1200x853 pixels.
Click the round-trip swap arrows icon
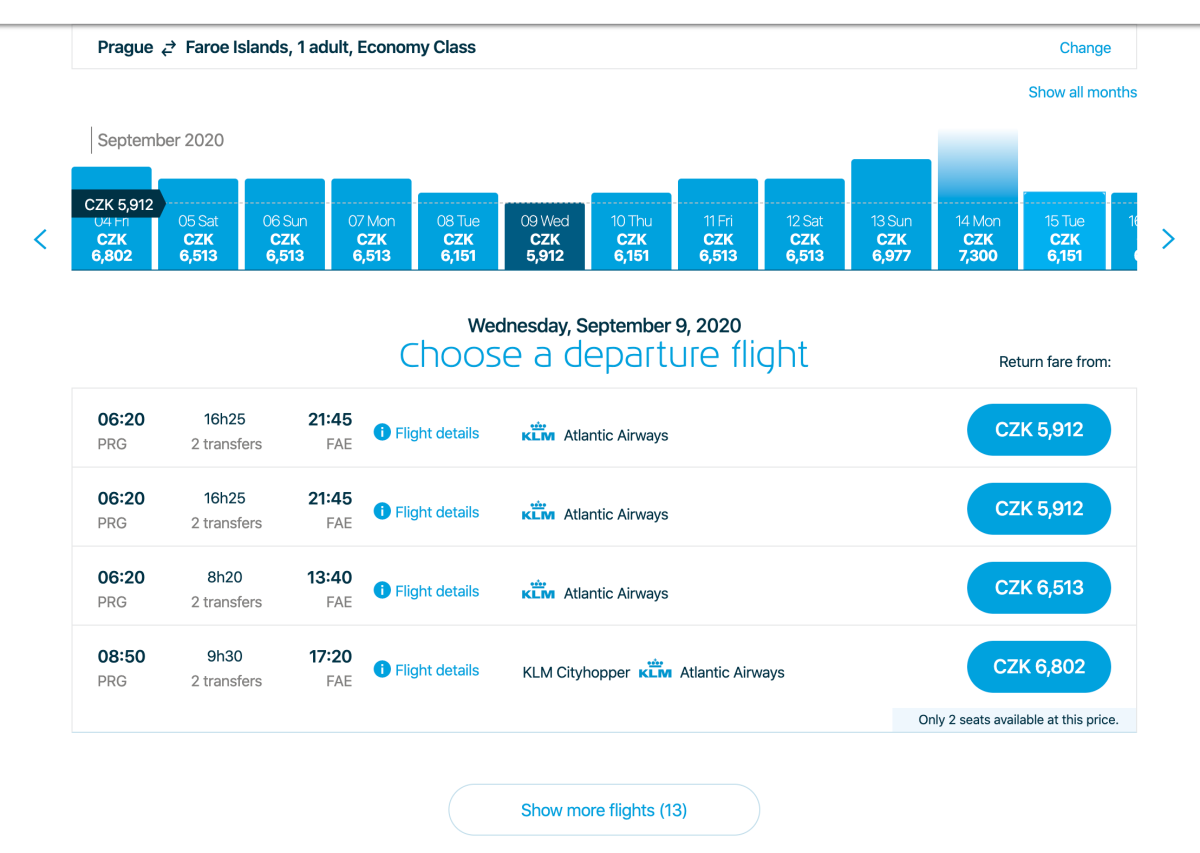[169, 48]
